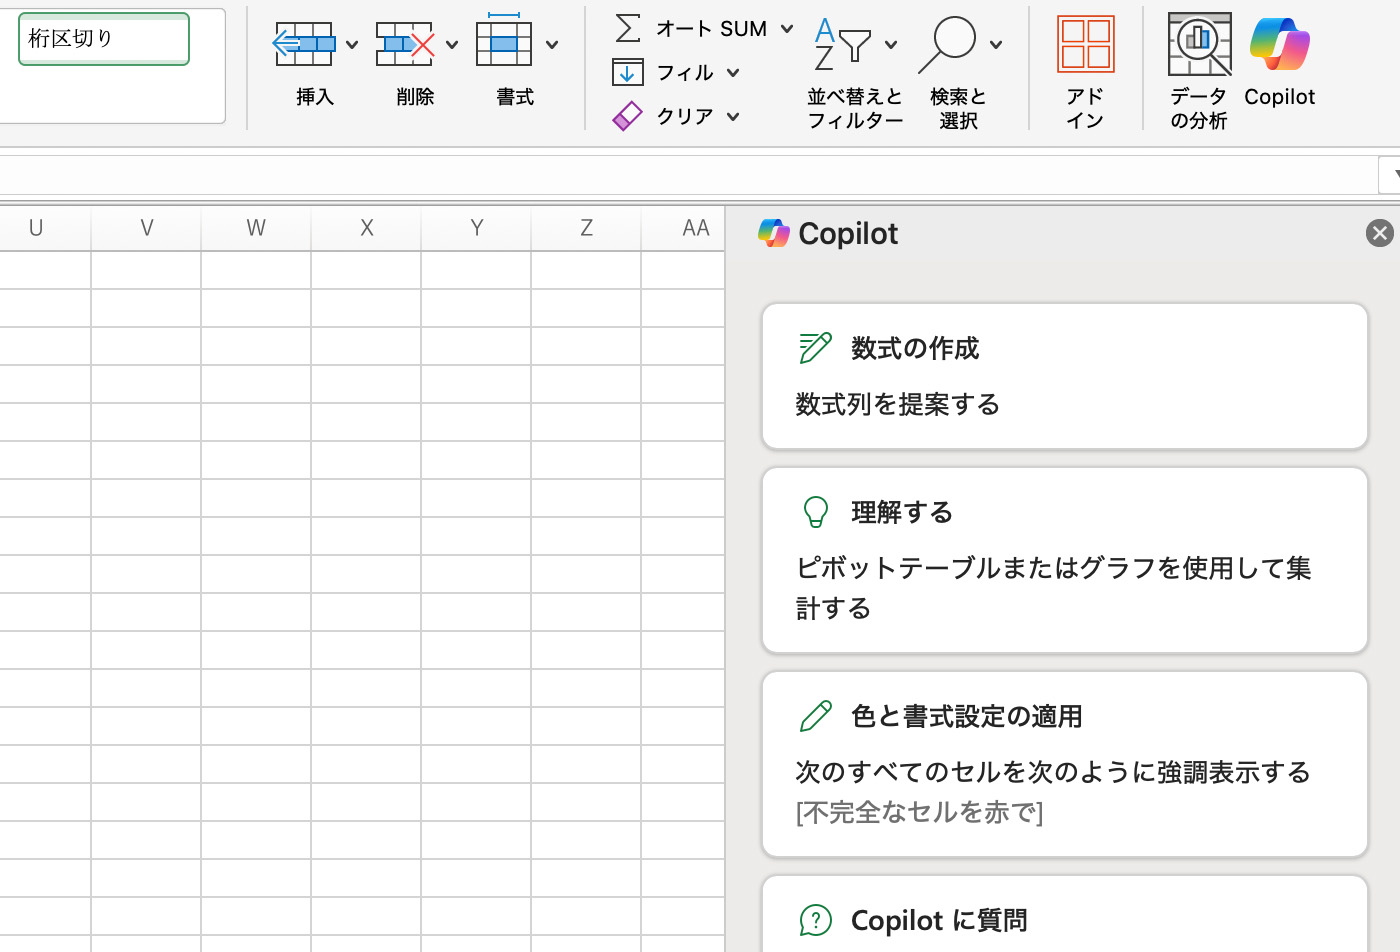The height and width of the screenshot is (952, 1400).
Task: Close the Copilot side panel
Action: (1379, 233)
